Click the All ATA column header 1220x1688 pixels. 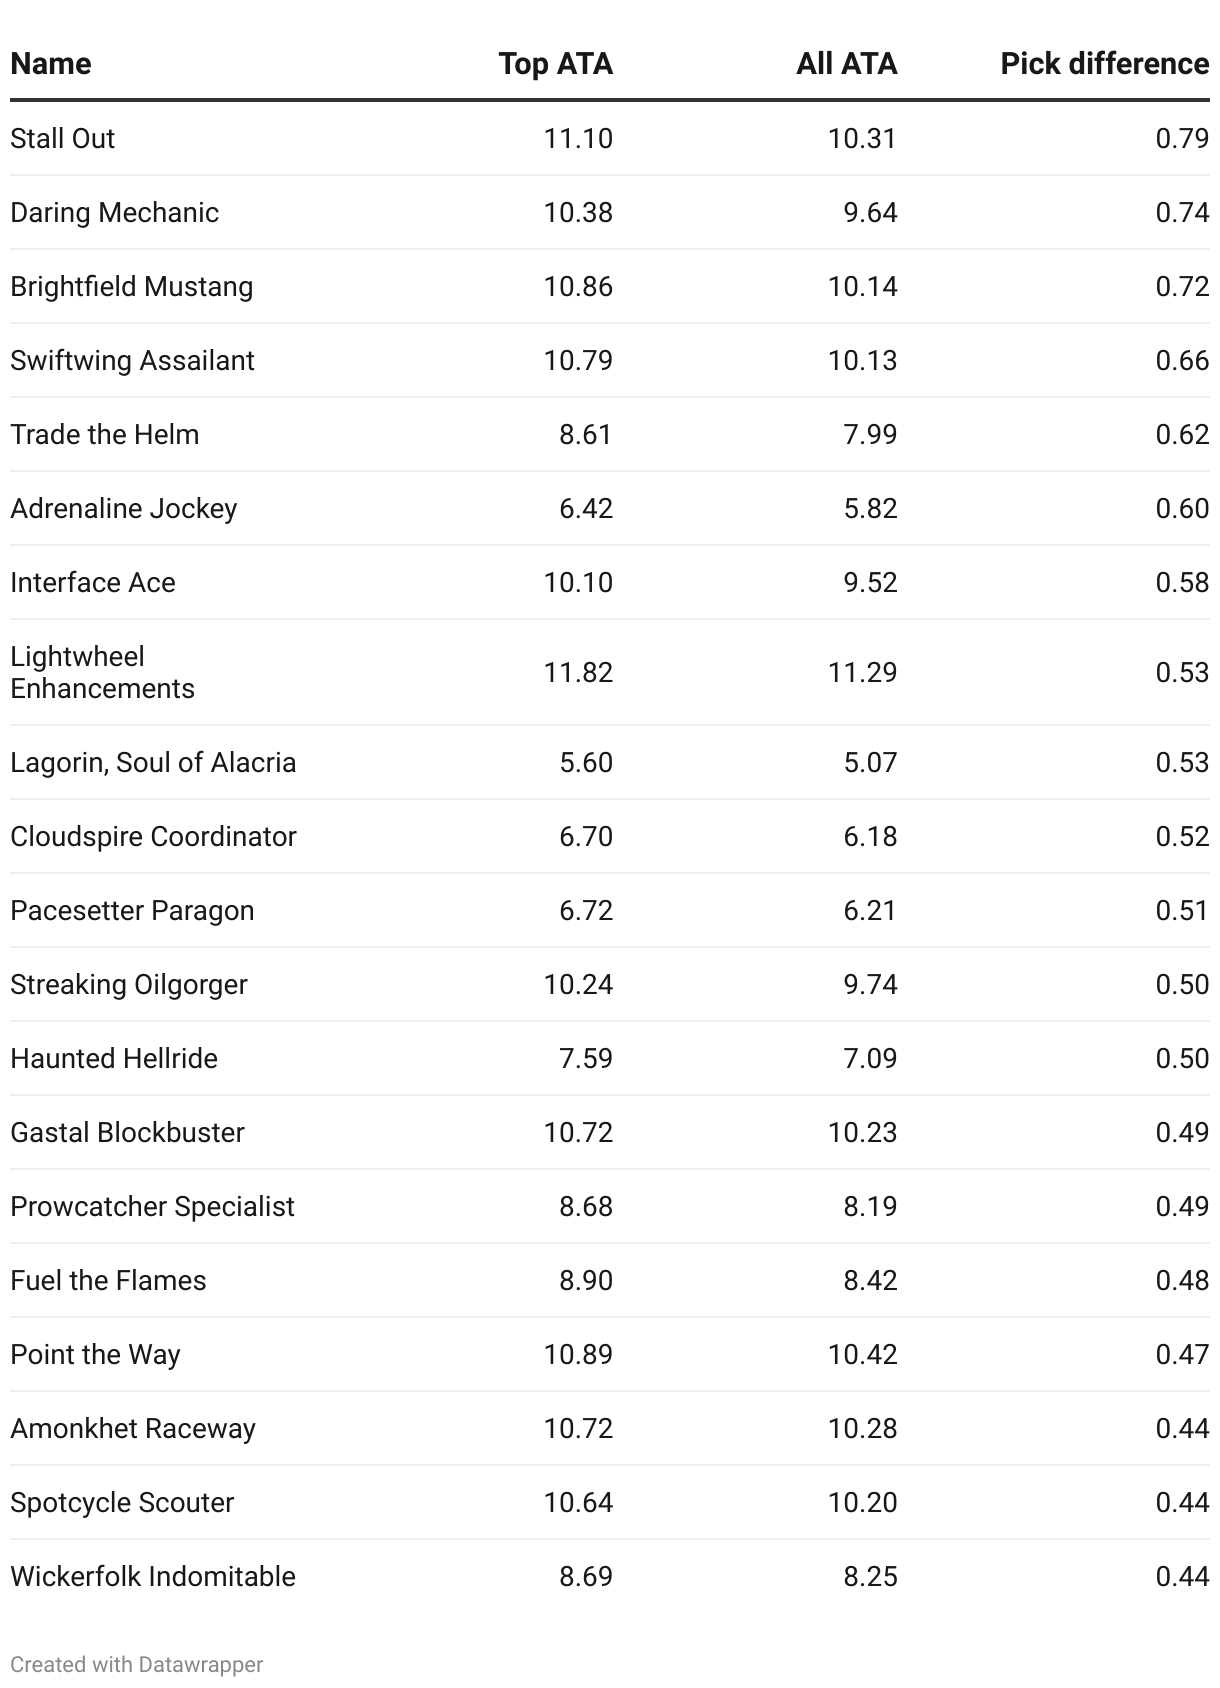(x=847, y=64)
